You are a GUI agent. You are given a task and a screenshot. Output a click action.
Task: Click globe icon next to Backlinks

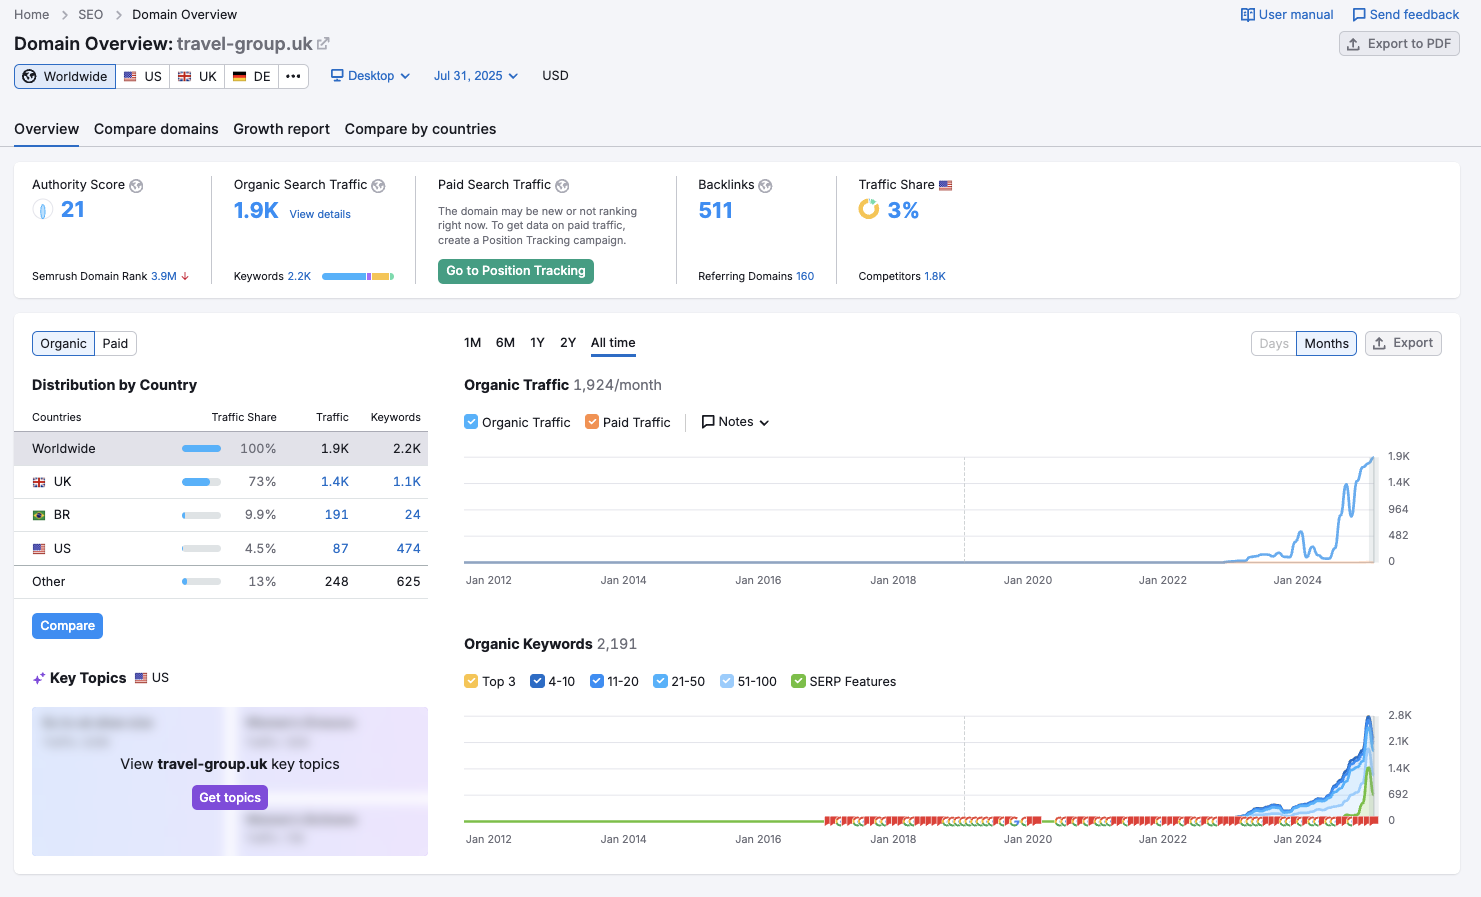(x=765, y=186)
